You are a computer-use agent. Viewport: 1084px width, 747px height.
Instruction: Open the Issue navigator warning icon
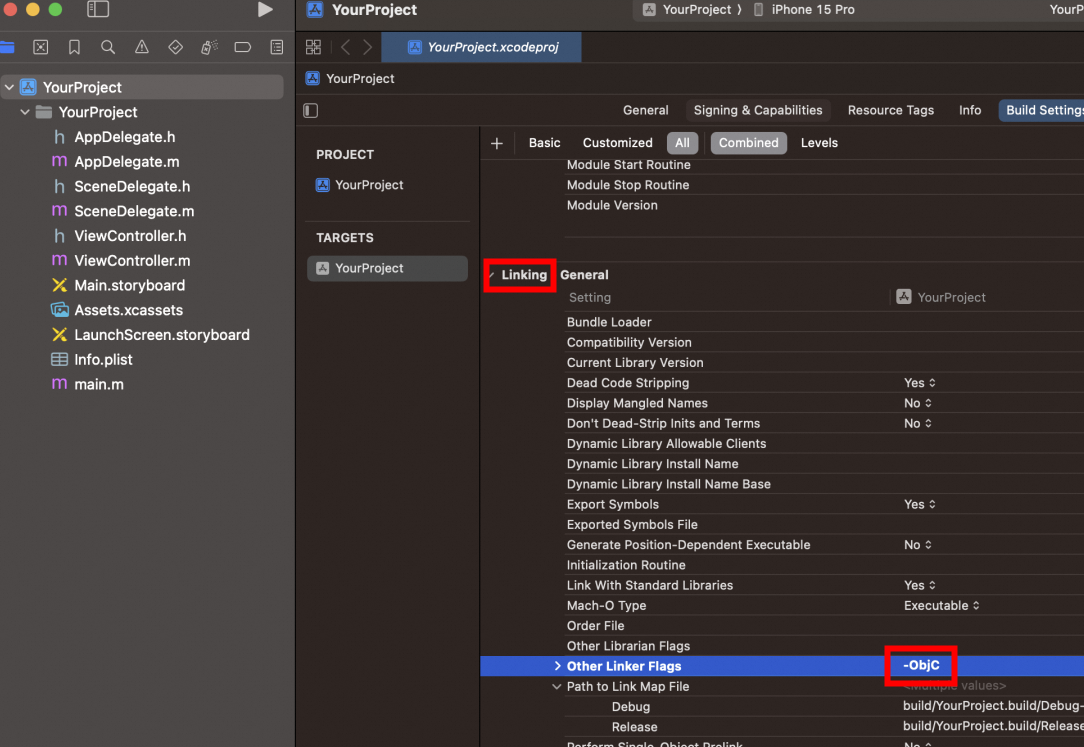click(142, 47)
